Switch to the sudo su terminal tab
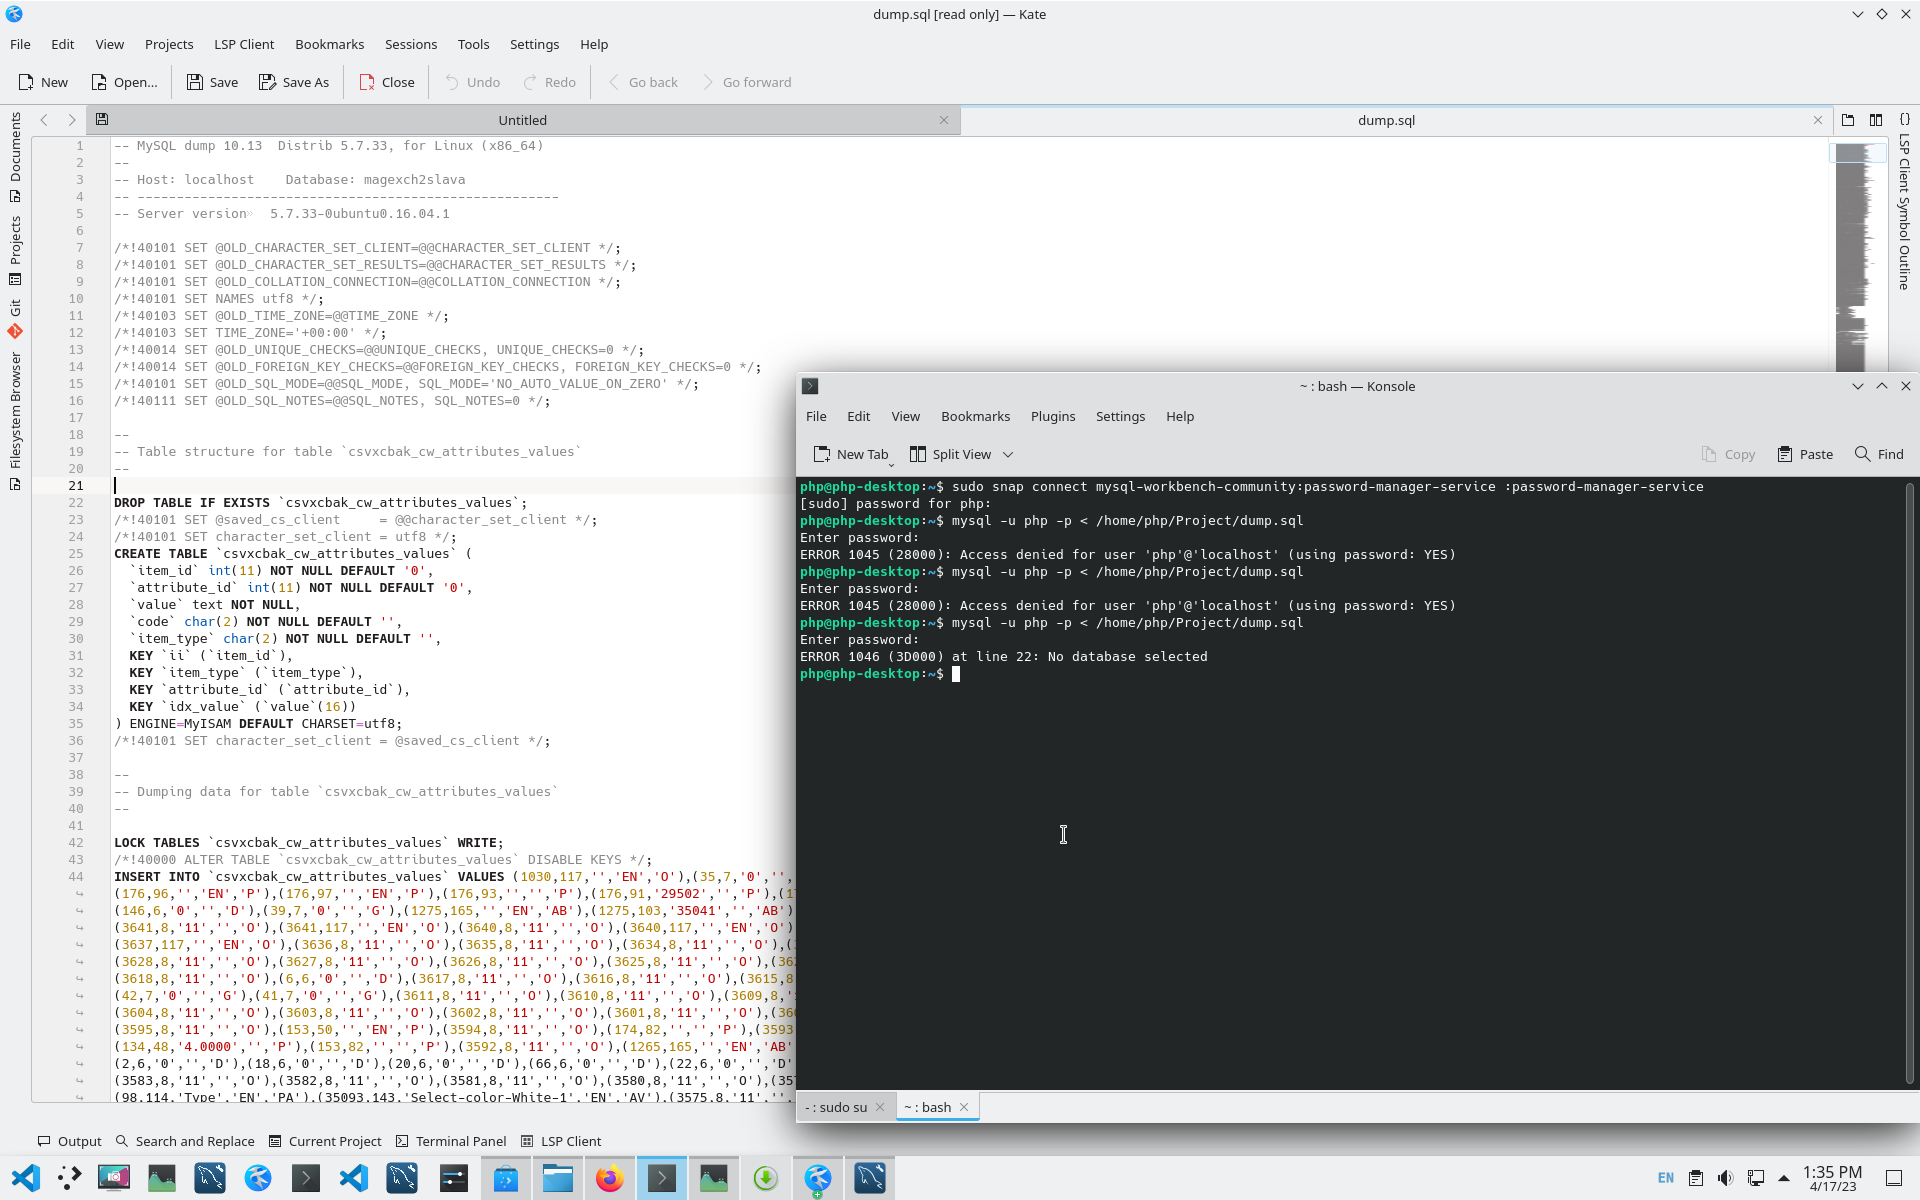The height and width of the screenshot is (1200, 1920). pos(836,1107)
